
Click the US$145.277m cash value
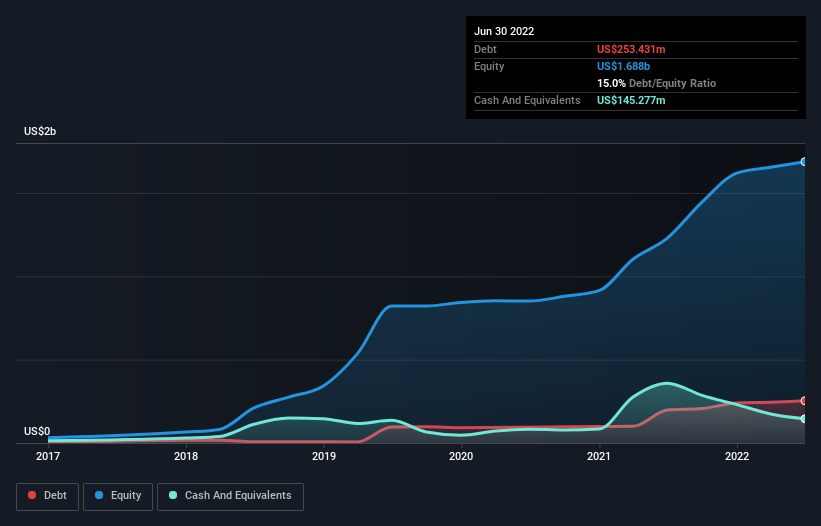click(x=631, y=100)
